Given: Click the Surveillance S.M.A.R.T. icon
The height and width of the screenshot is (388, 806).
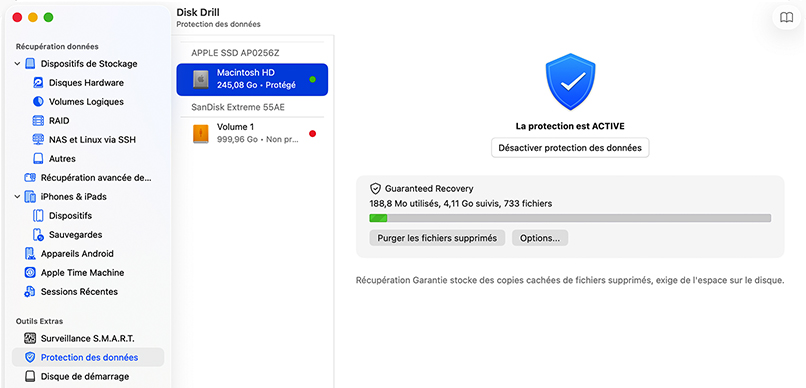Looking at the screenshot, I should pos(30,339).
